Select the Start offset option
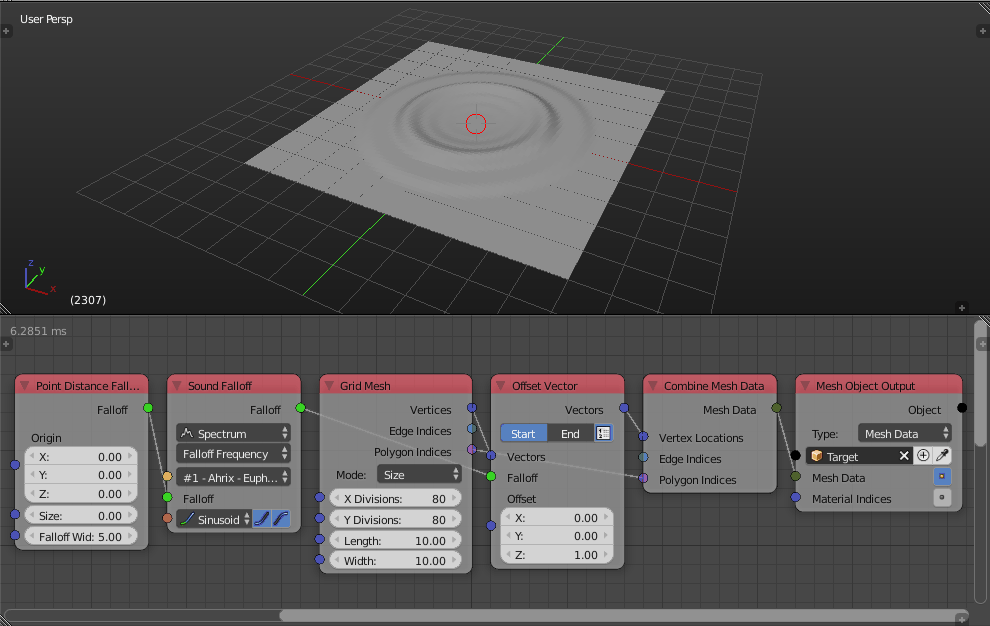 click(523, 433)
